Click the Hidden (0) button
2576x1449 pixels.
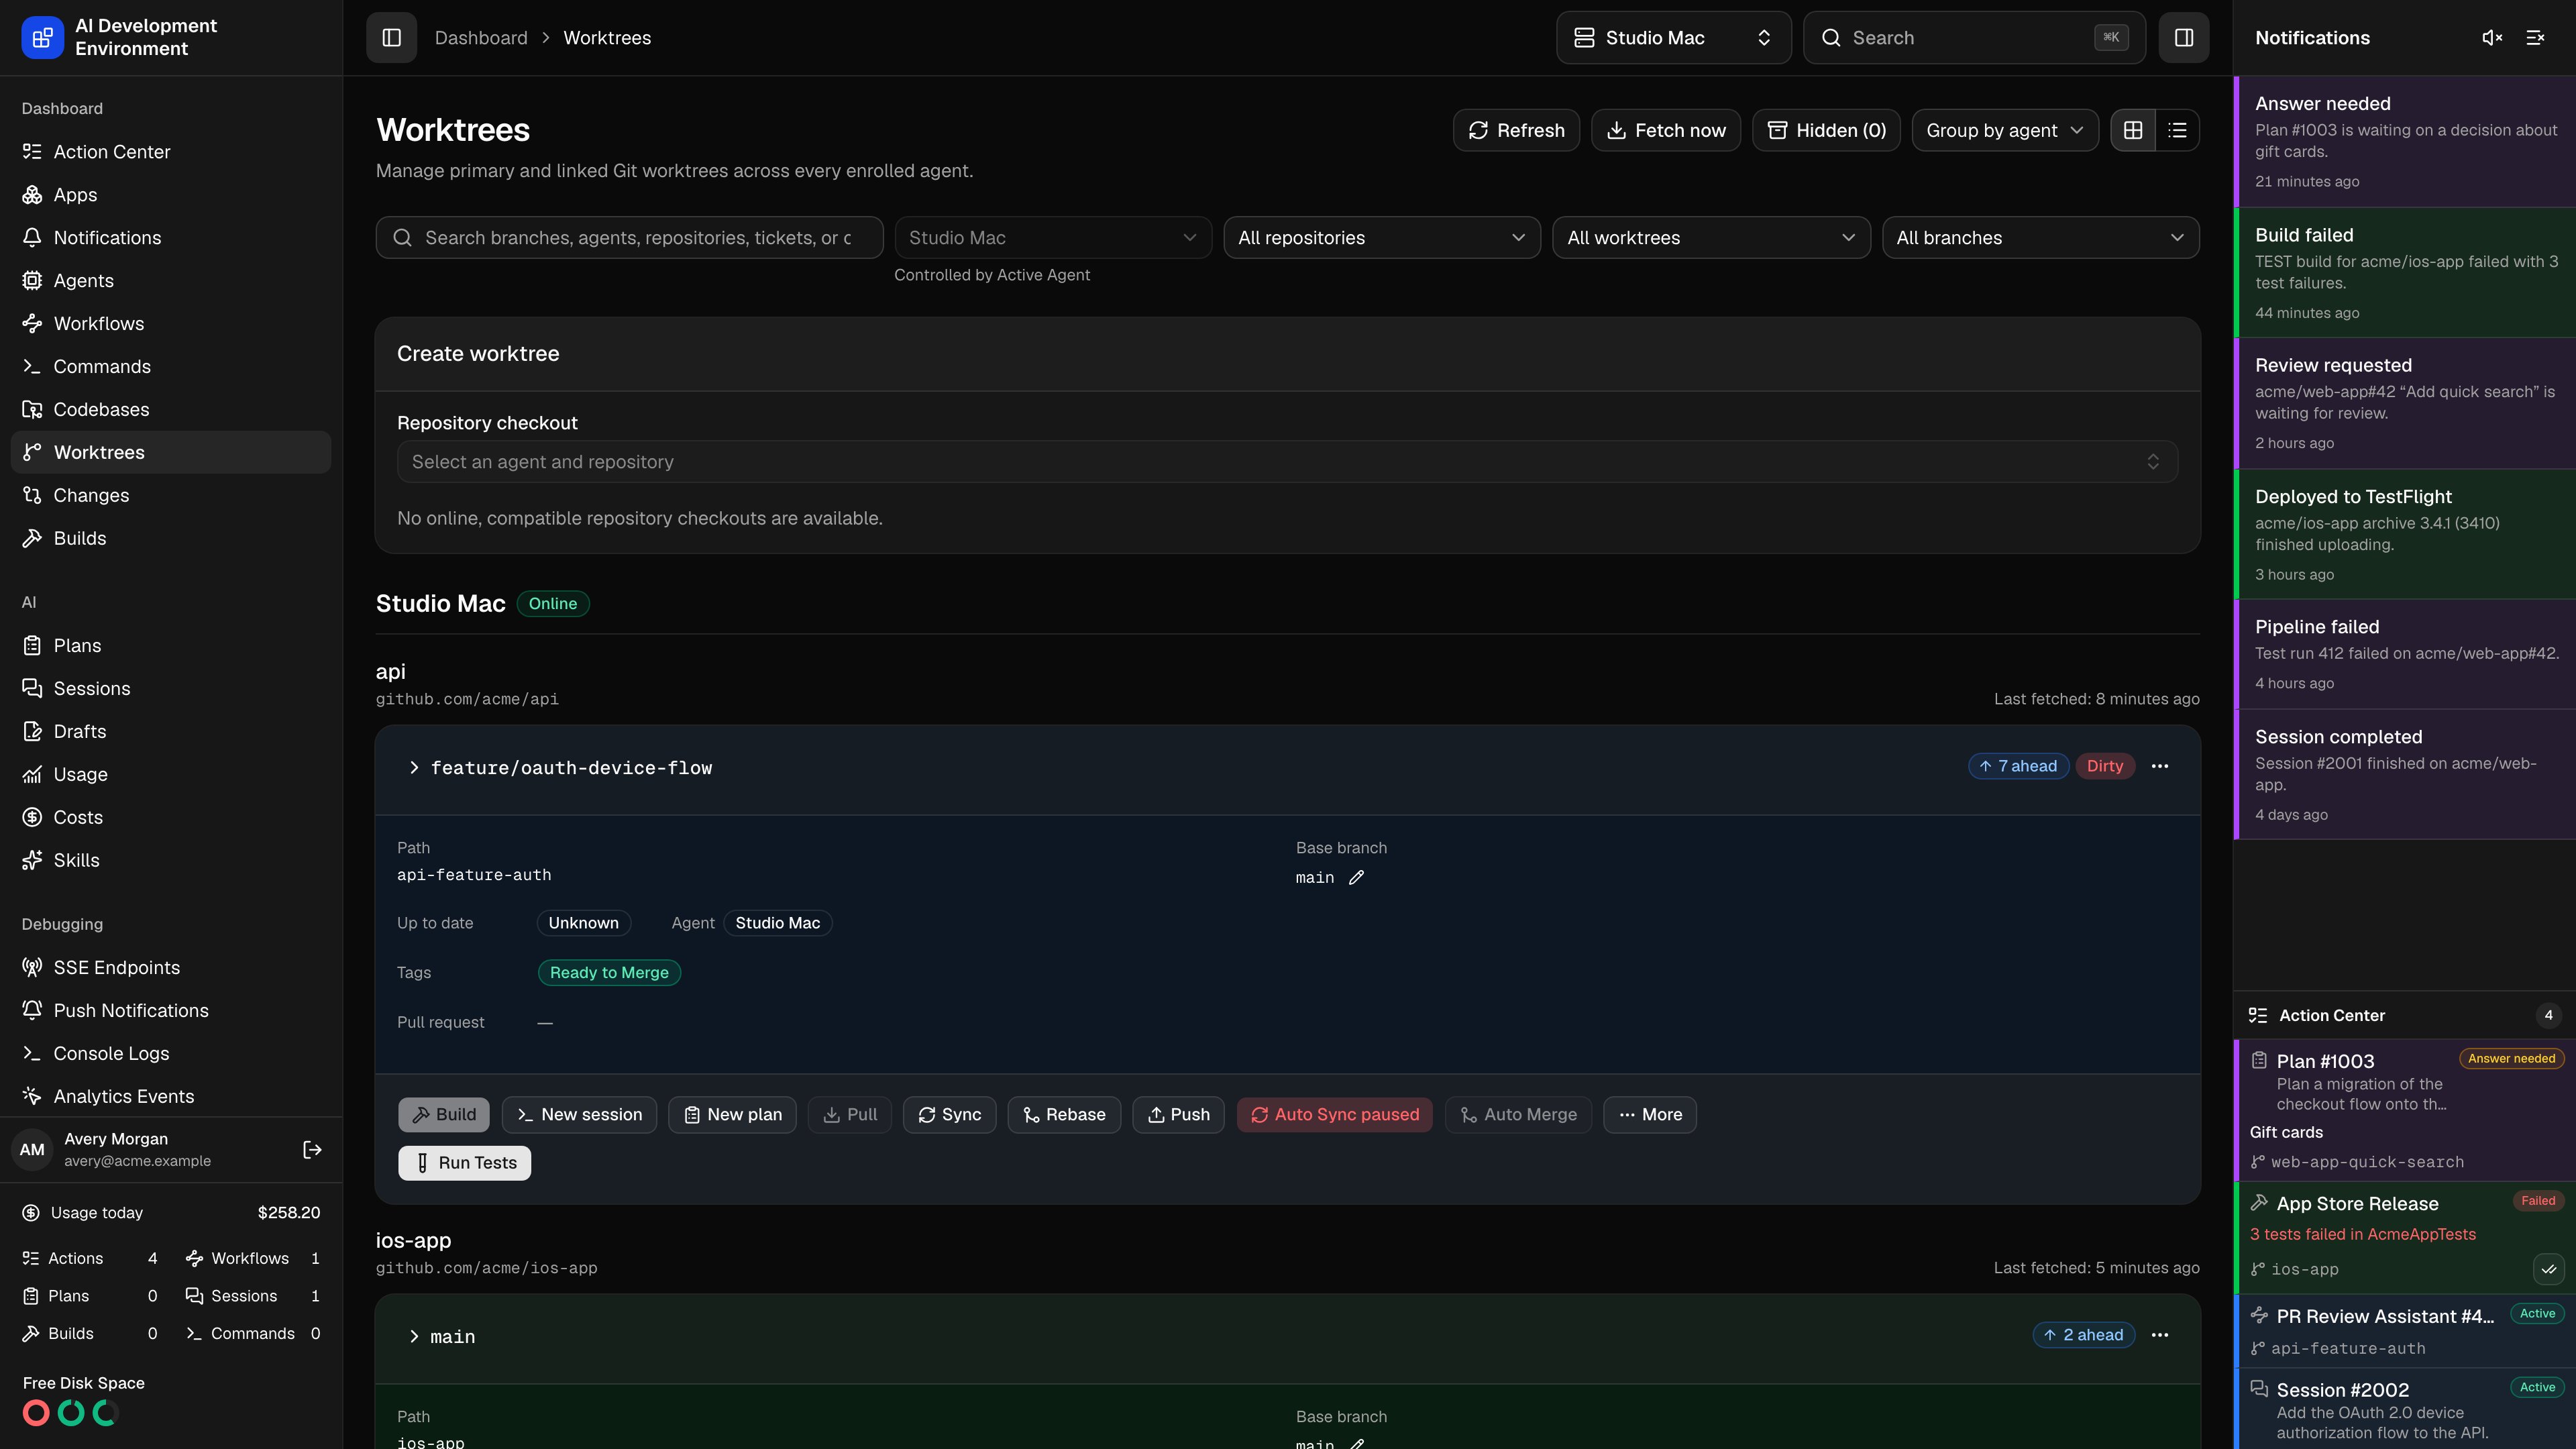pyautogui.click(x=1826, y=130)
